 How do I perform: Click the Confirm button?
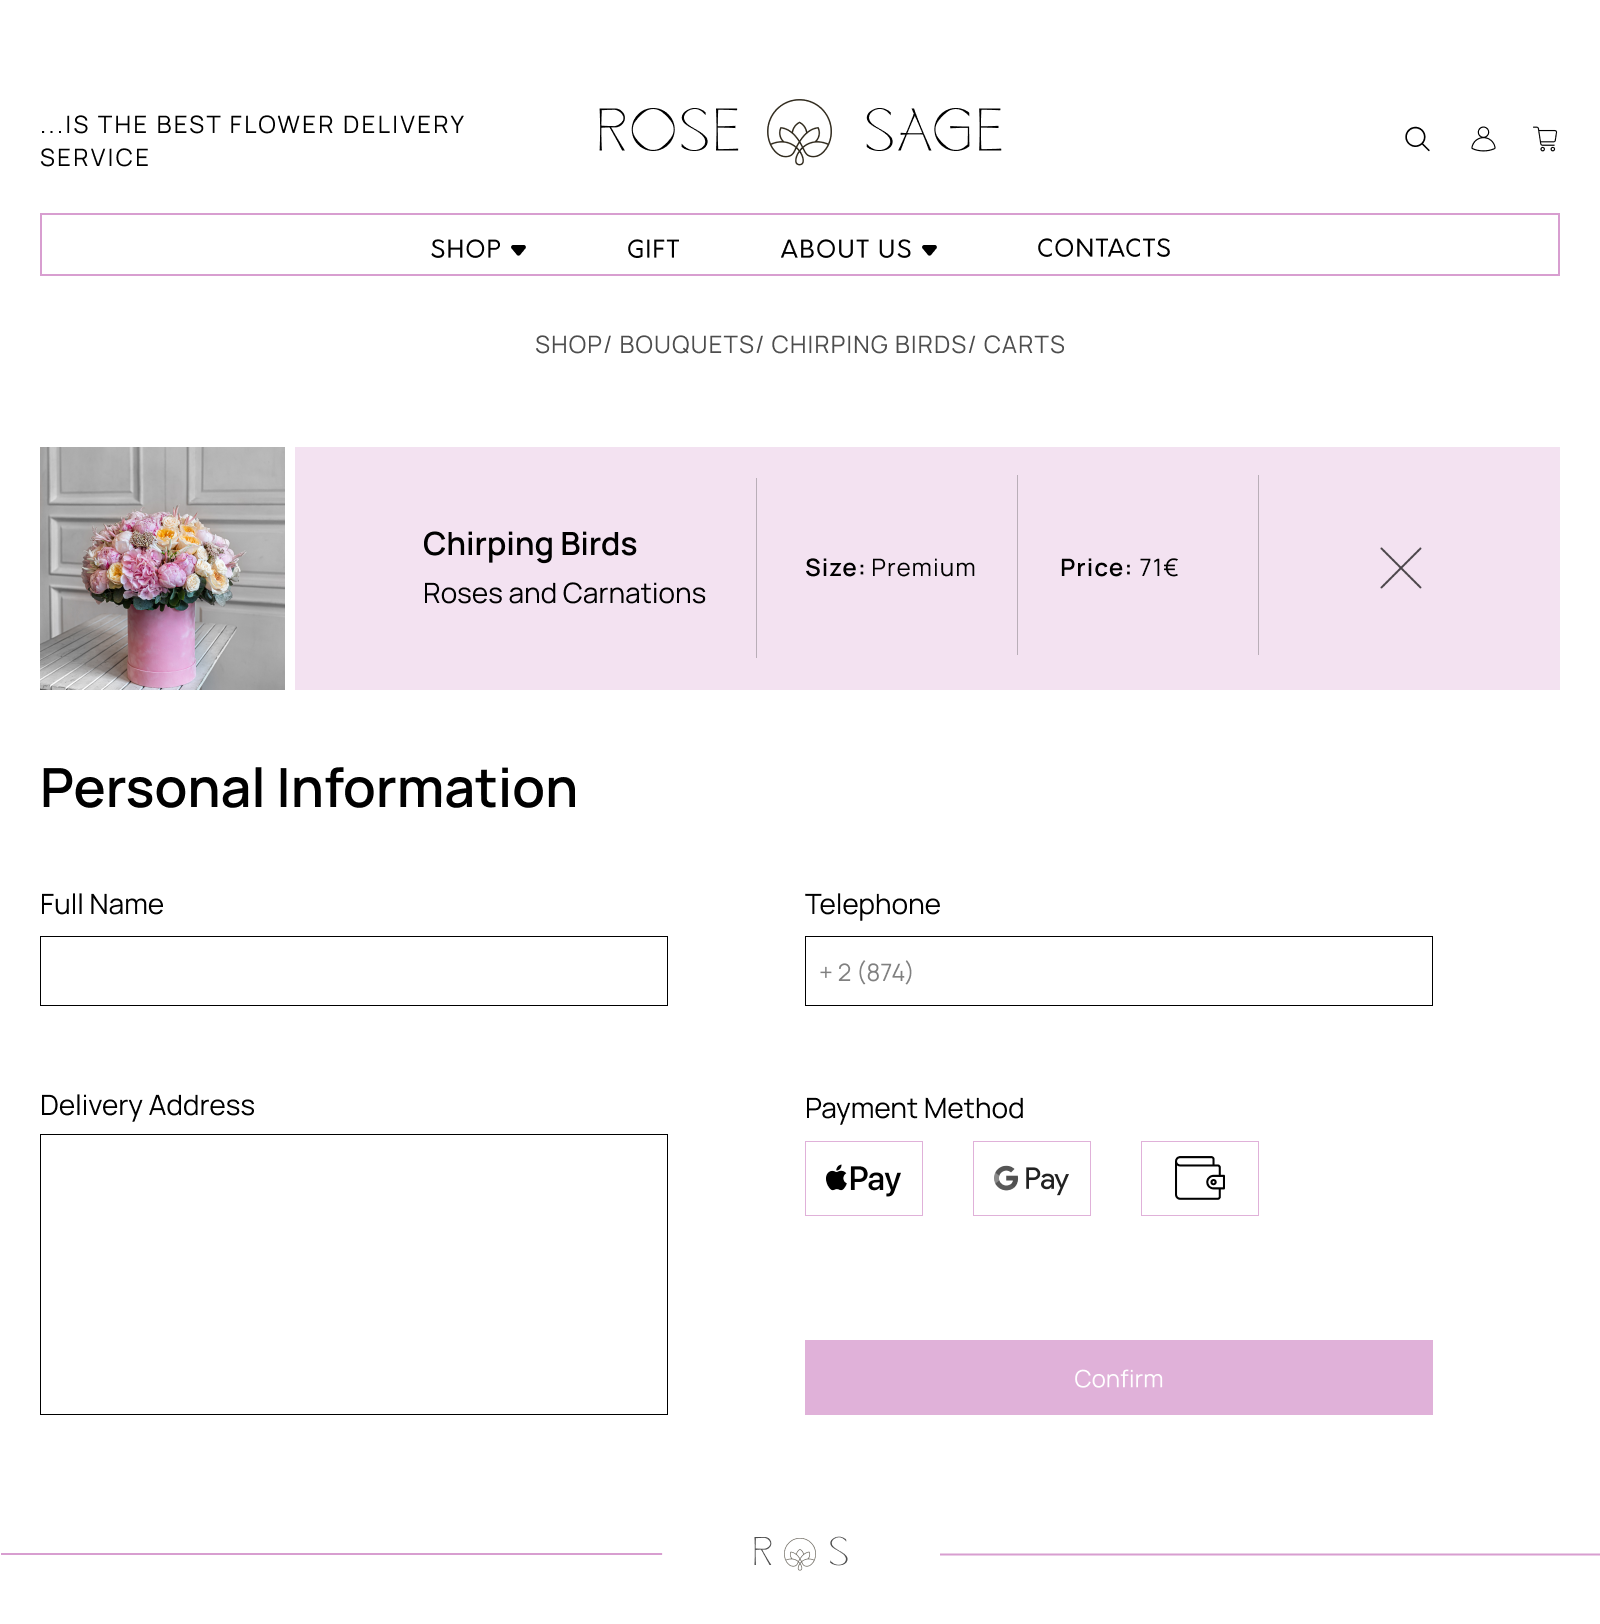tap(1119, 1378)
